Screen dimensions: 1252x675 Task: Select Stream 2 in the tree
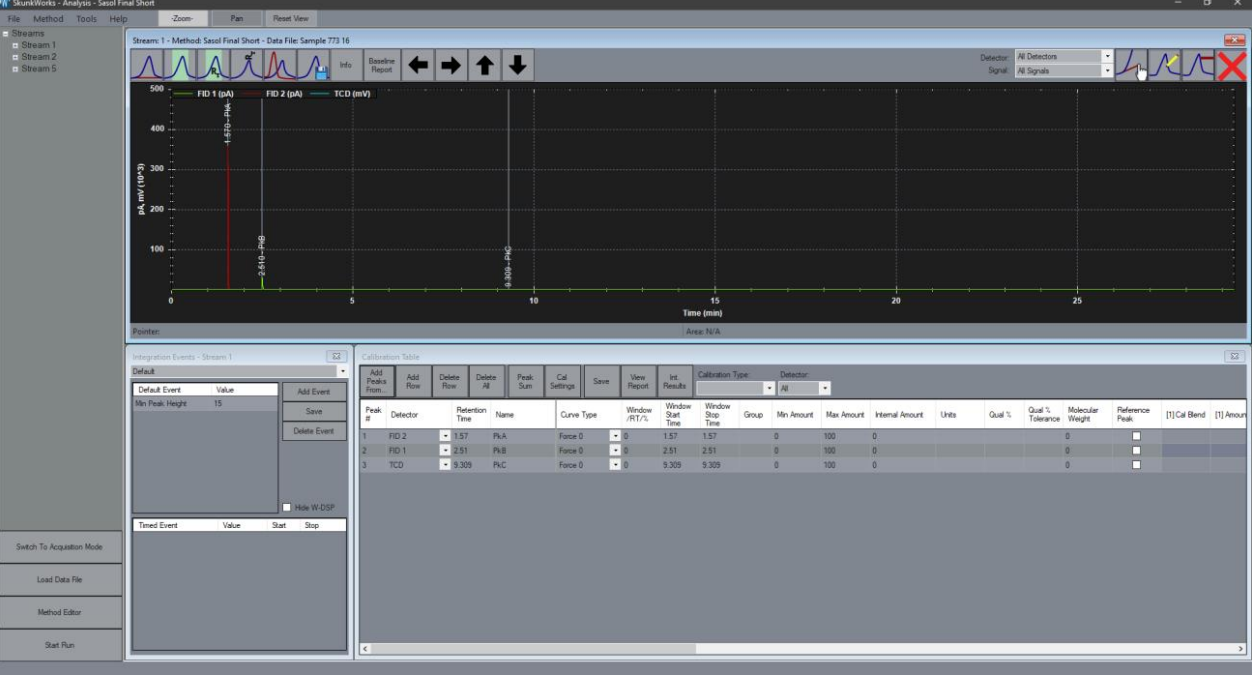[x=39, y=57]
